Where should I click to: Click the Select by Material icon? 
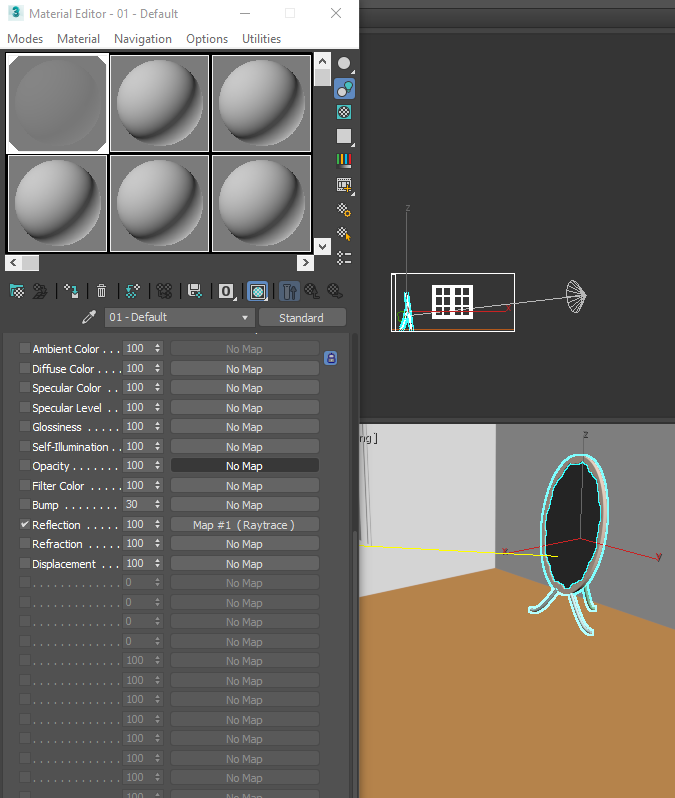[344, 234]
